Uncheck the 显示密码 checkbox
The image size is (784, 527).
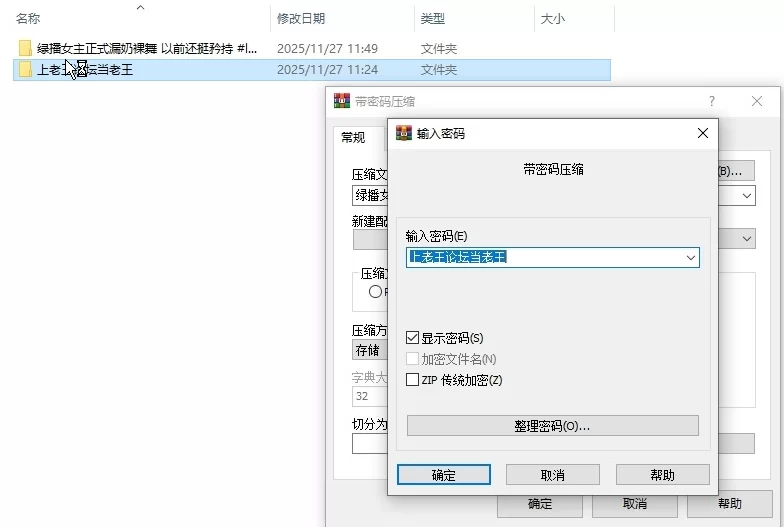413,338
